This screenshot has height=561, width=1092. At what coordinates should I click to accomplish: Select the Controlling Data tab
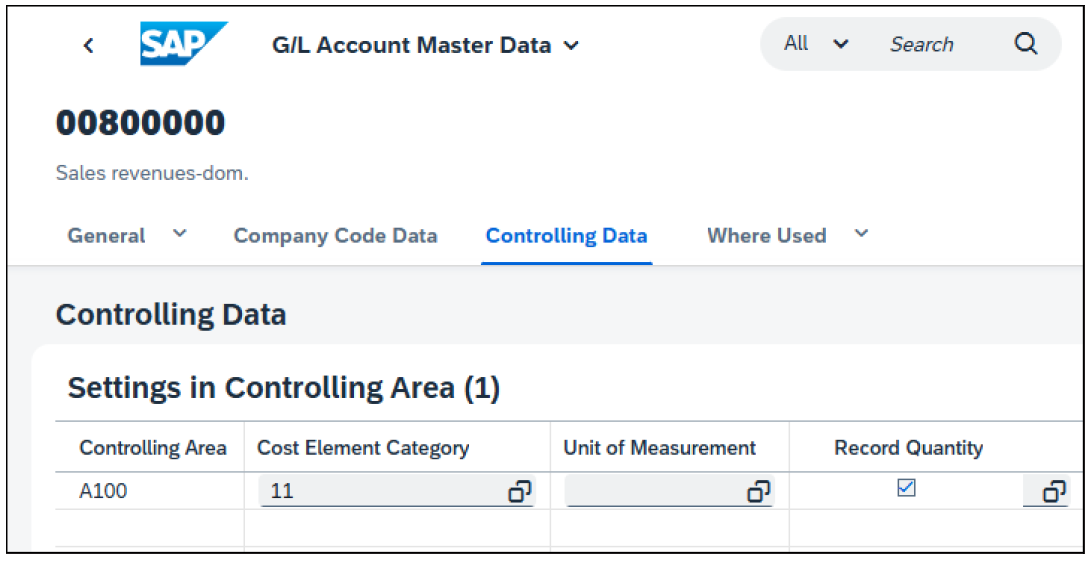click(x=566, y=236)
